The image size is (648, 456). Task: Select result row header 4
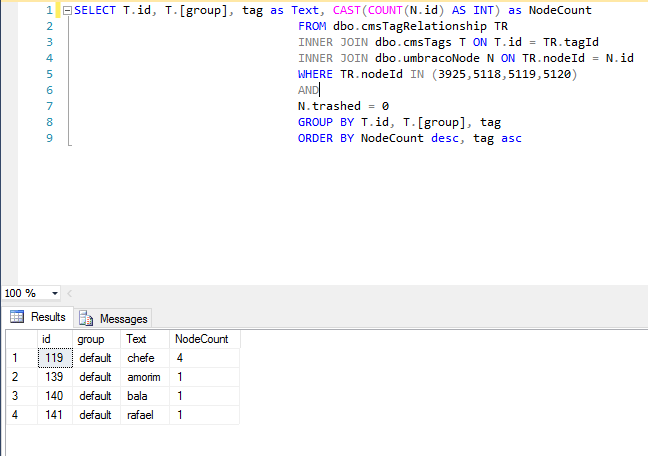pos(21,415)
